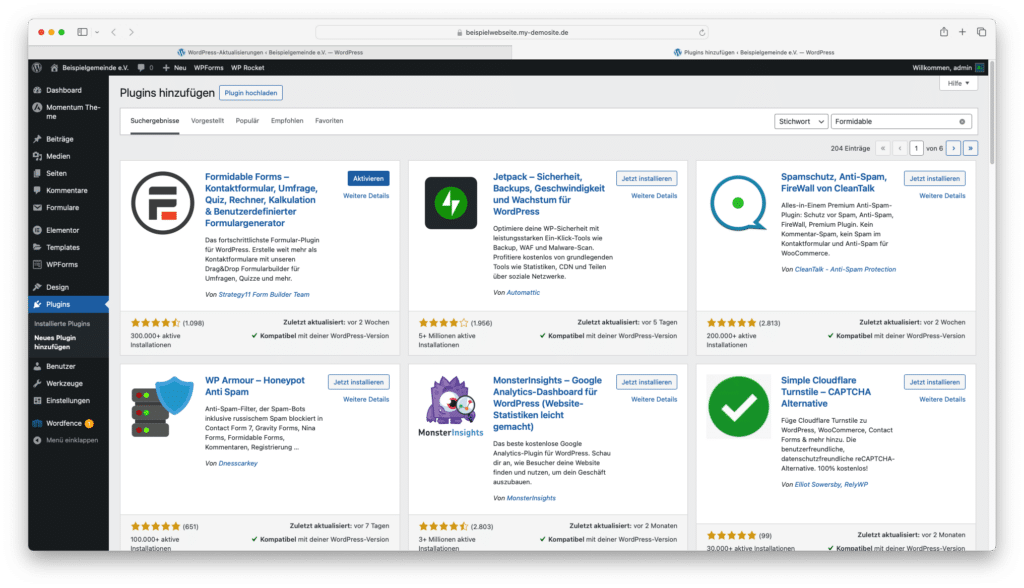This screenshot has height=588, width=1024.
Task: Go to Beiträge in the sidebar
Action: coord(59,139)
